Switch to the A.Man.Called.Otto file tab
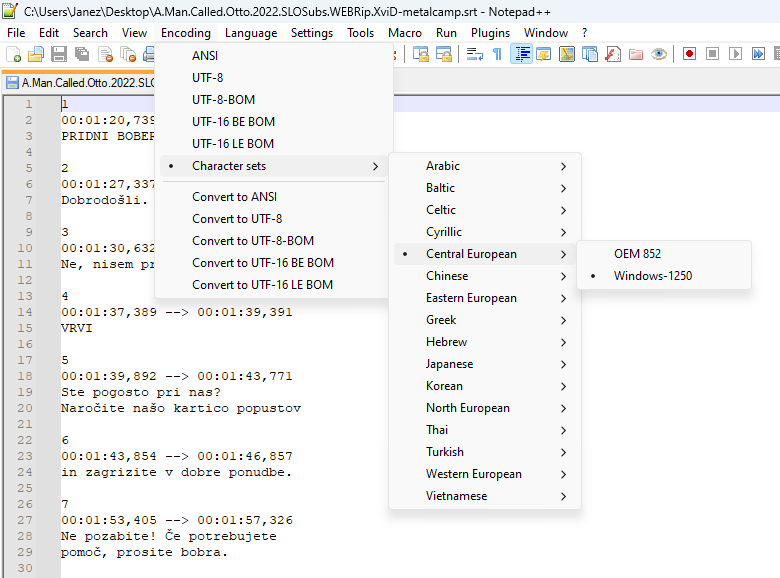This screenshot has height=578, width=780. (x=80, y=83)
